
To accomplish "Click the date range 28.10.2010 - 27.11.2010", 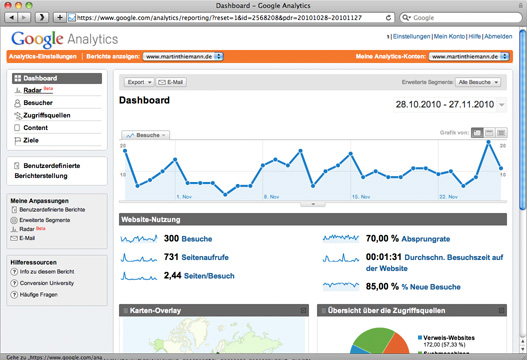I will coord(445,105).
